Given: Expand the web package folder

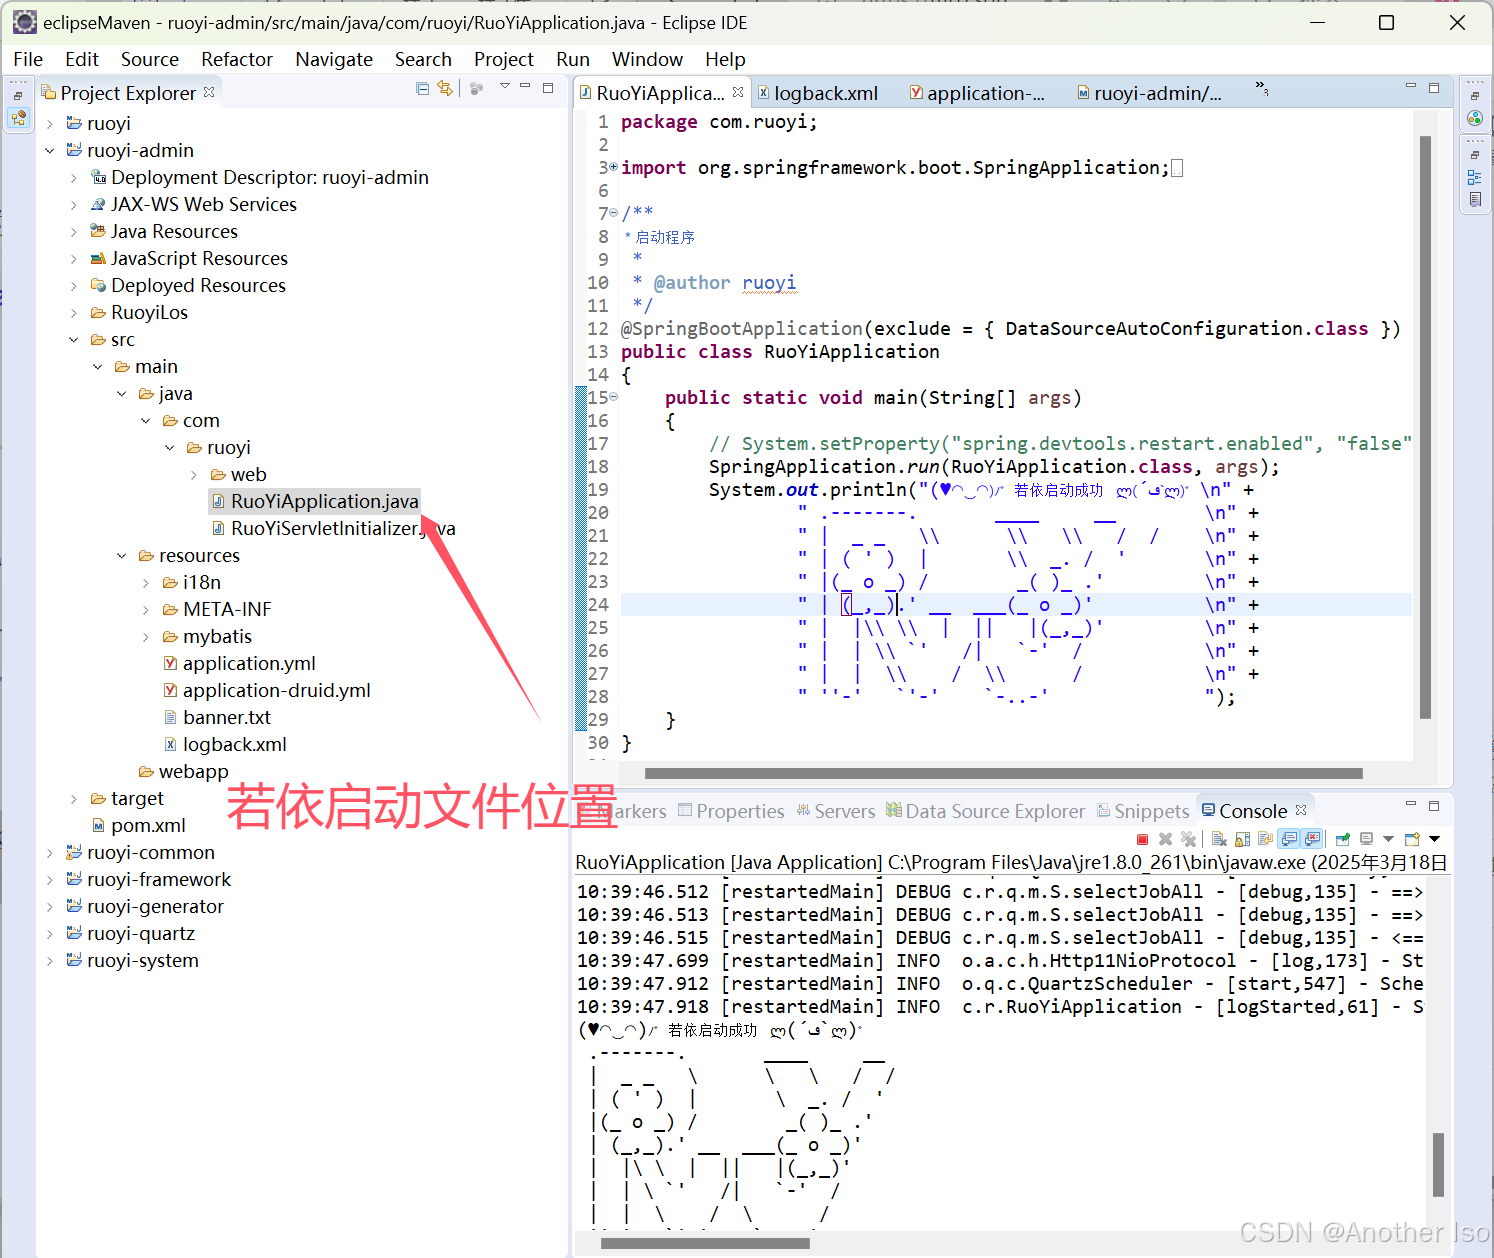Looking at the screenshot, I should (194, 475).
